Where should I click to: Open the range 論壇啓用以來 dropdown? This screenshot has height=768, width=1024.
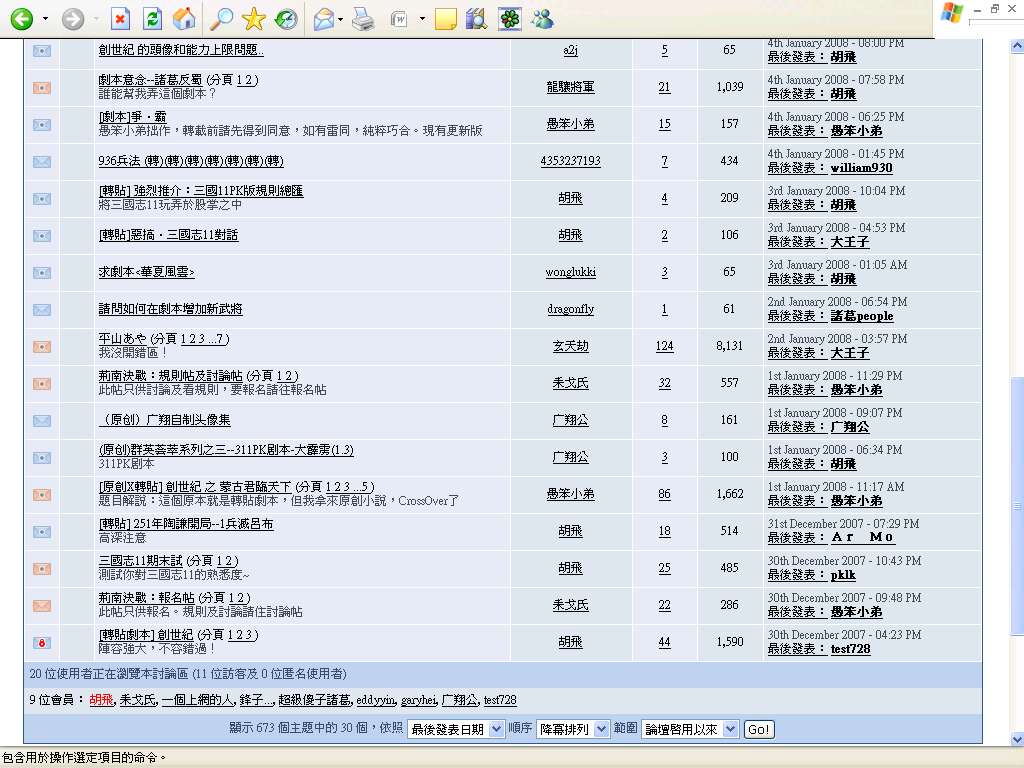pyautogui.click(x=690, y=729)
